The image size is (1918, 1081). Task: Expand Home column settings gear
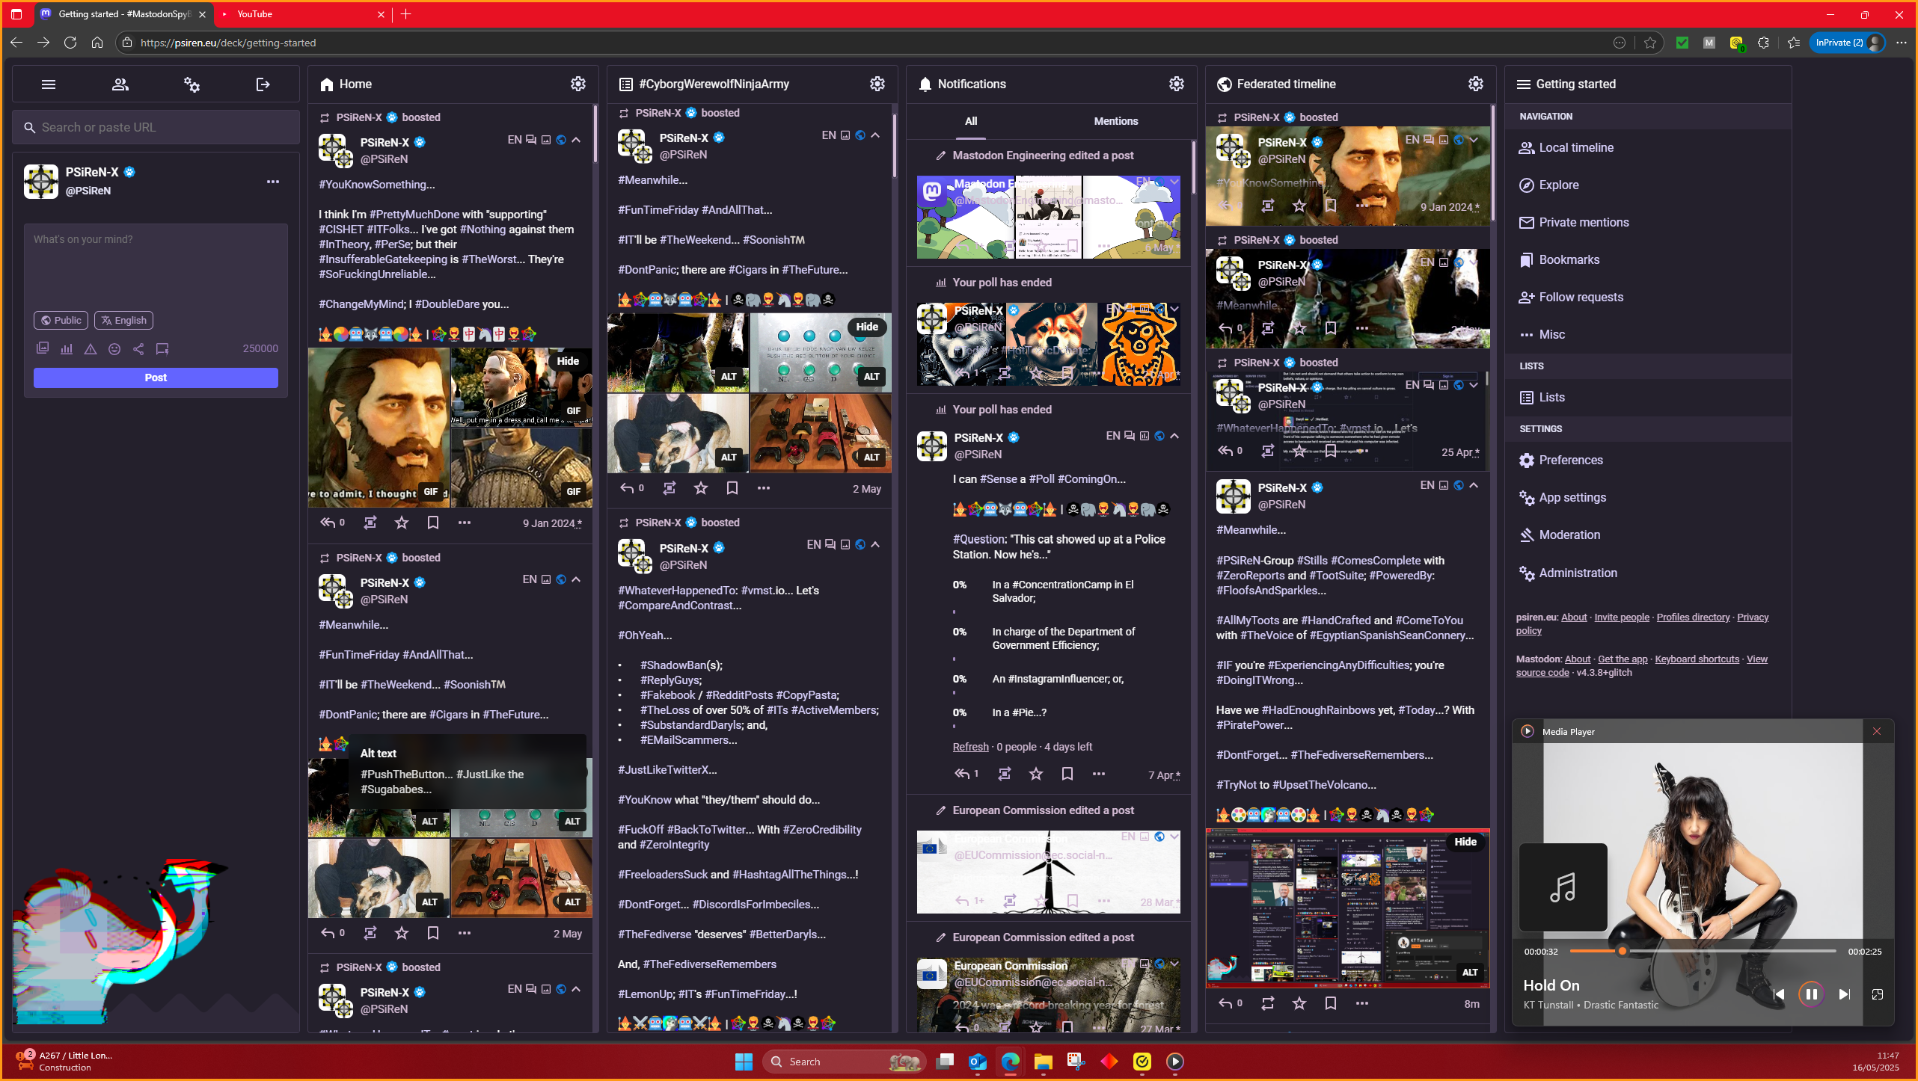pyautogui.click(x=578, y=85)
